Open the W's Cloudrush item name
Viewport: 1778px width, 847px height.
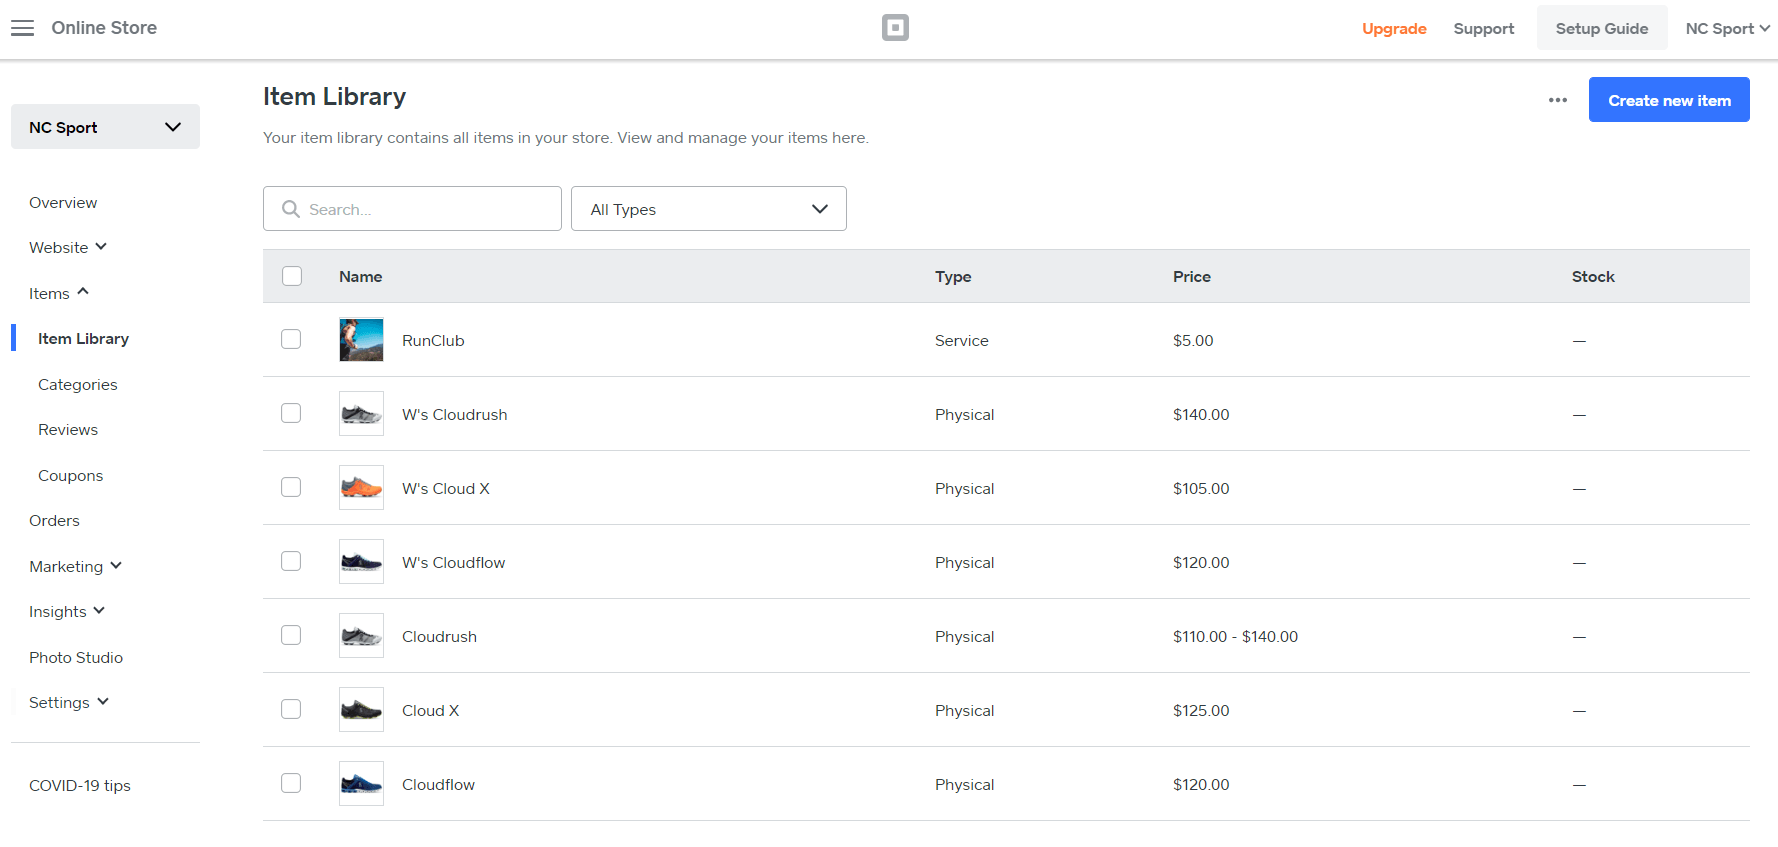coord(454,415)
